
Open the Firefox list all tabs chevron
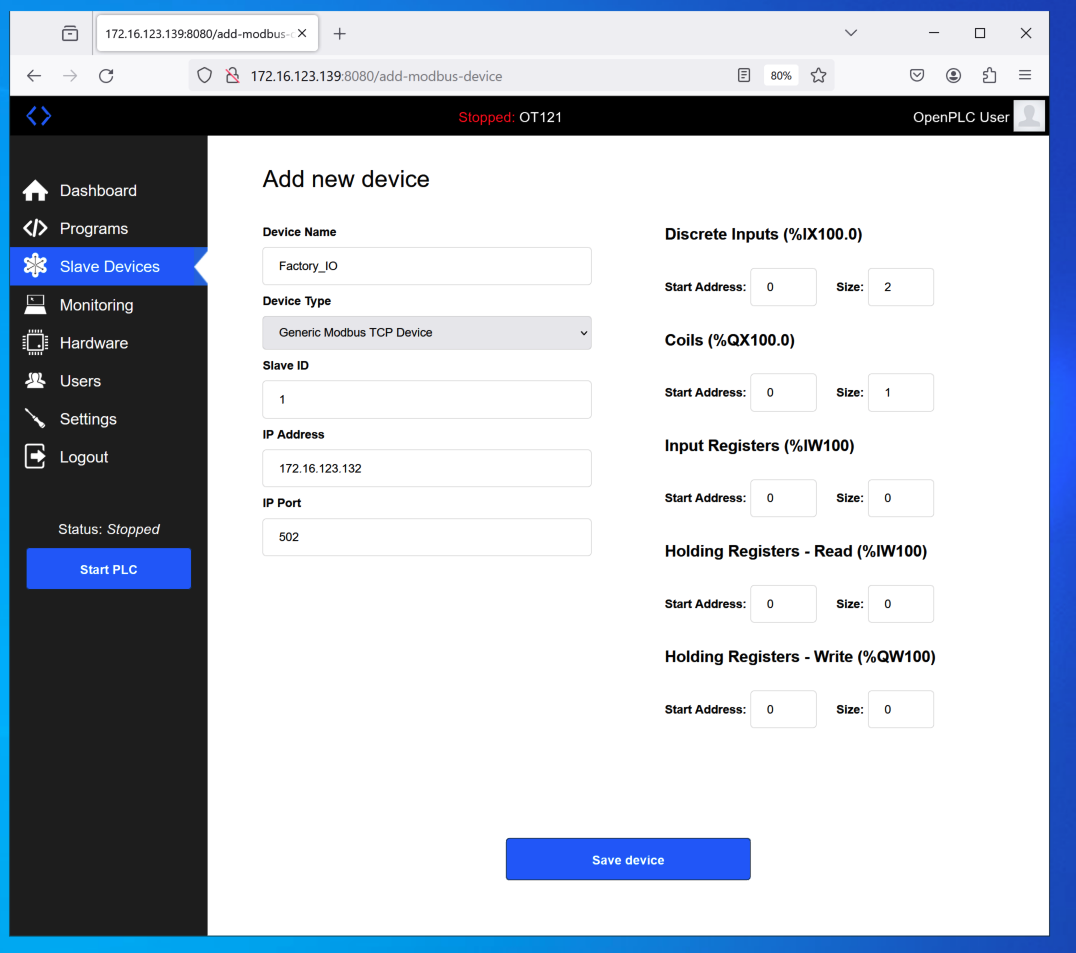point(850,33)
